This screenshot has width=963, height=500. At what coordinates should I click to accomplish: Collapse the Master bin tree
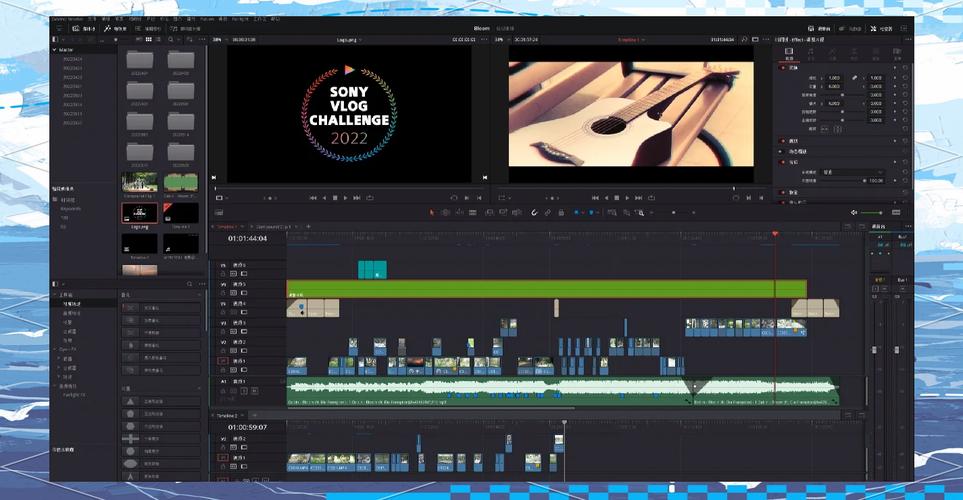pyautogui.click(x=55, y=50)
